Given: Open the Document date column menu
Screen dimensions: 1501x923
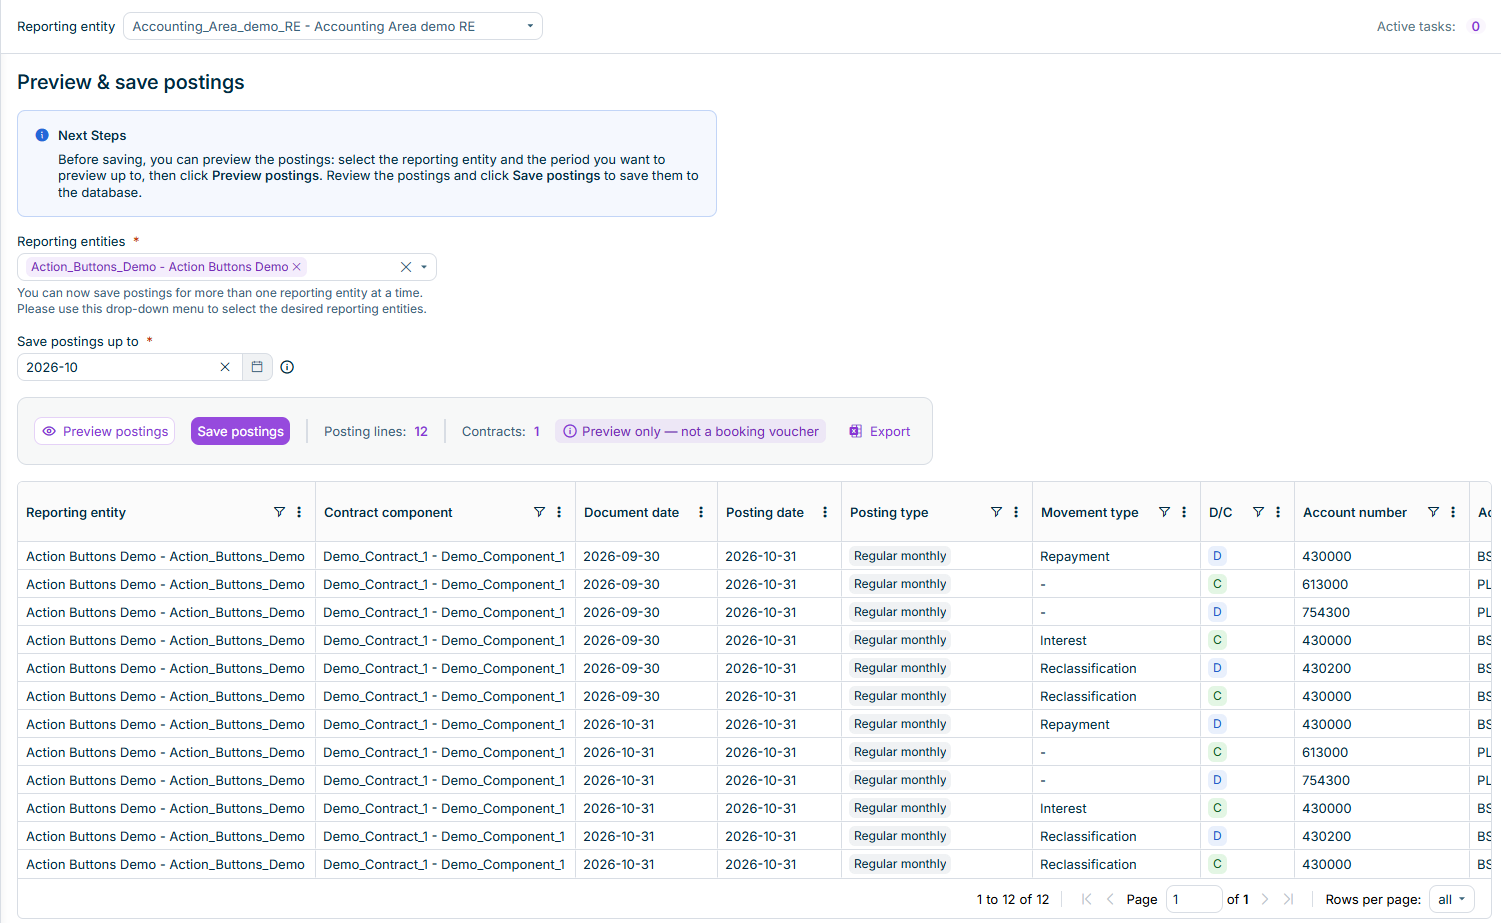Looking at the screenshot, I should tap(701, 512).
